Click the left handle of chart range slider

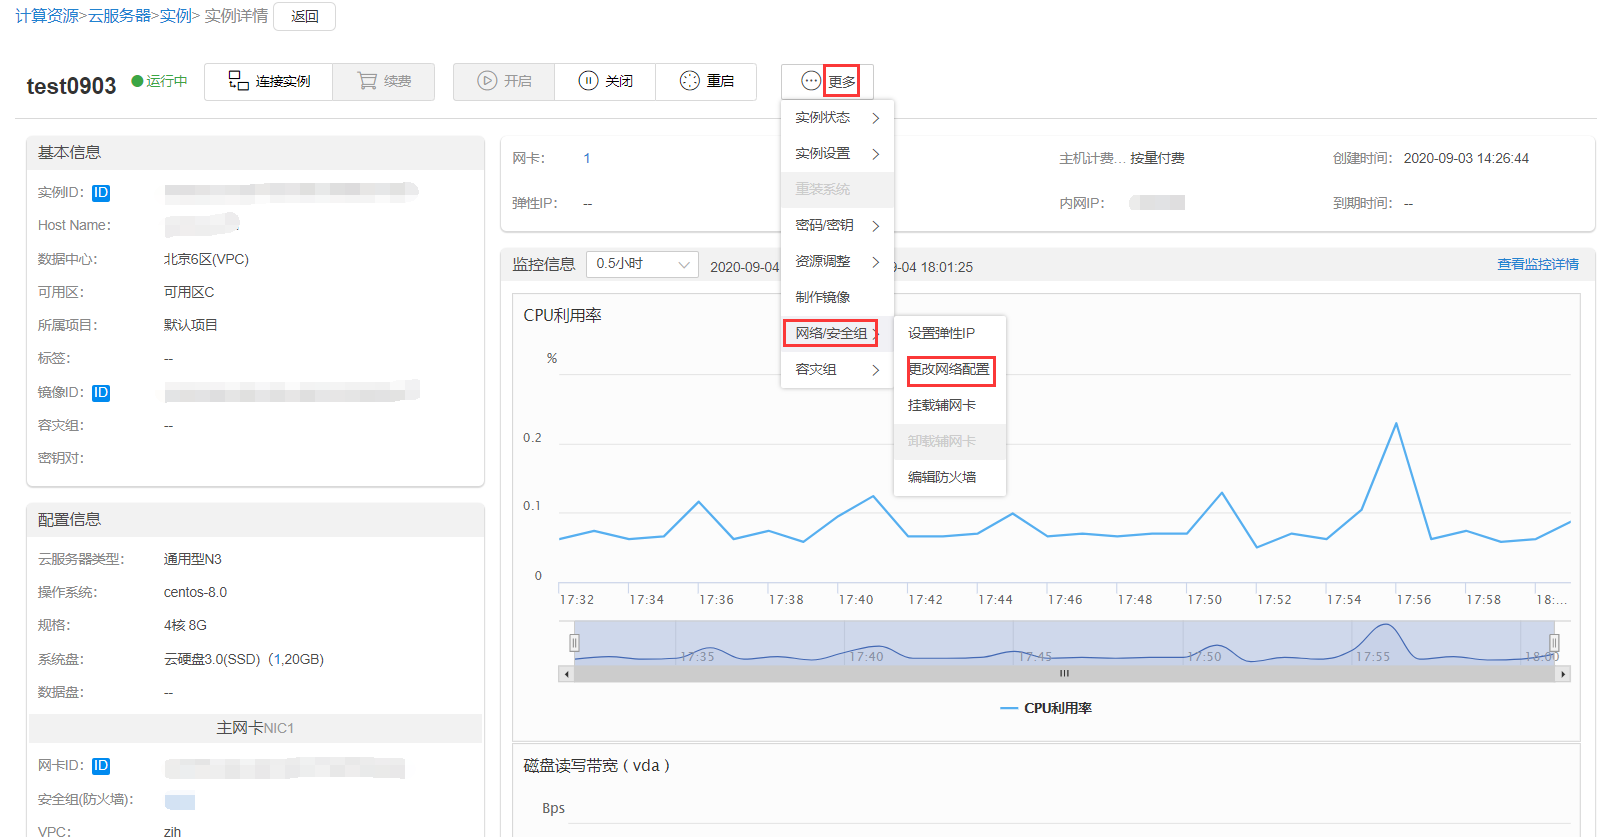pos(574,642)
